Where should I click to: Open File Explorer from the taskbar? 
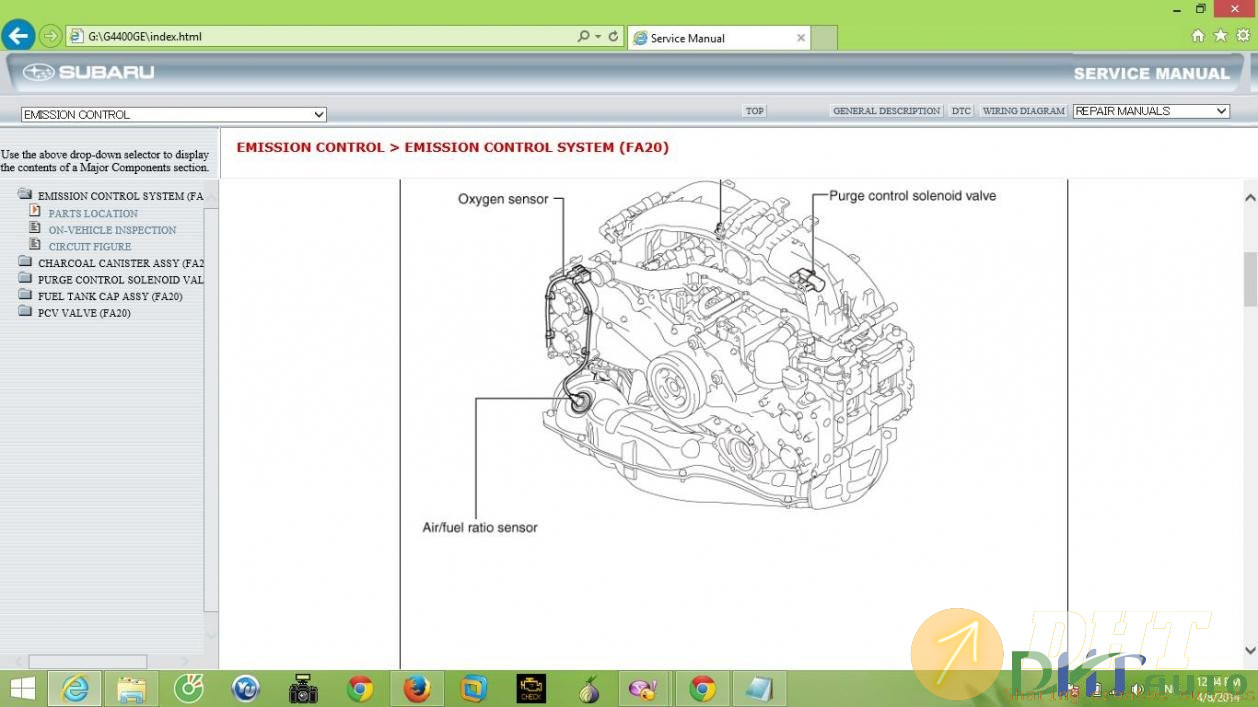[132, 689]
